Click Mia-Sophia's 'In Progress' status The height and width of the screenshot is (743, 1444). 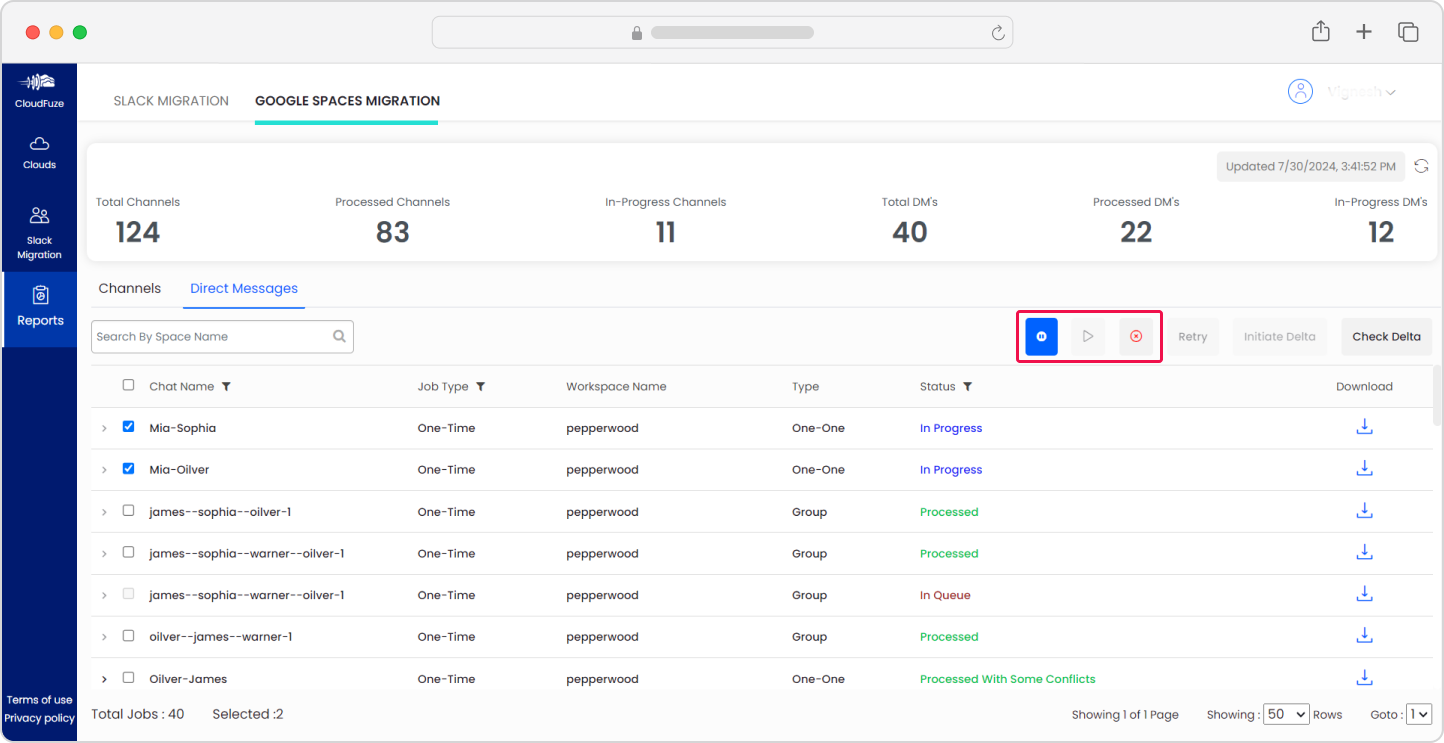tap(951, 428)
